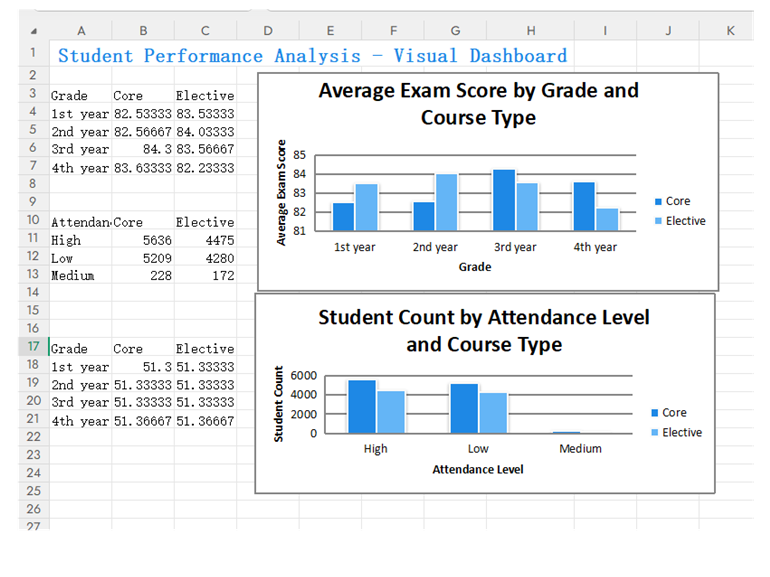
Task: Select row 26 header
Action: click(33, 509)
